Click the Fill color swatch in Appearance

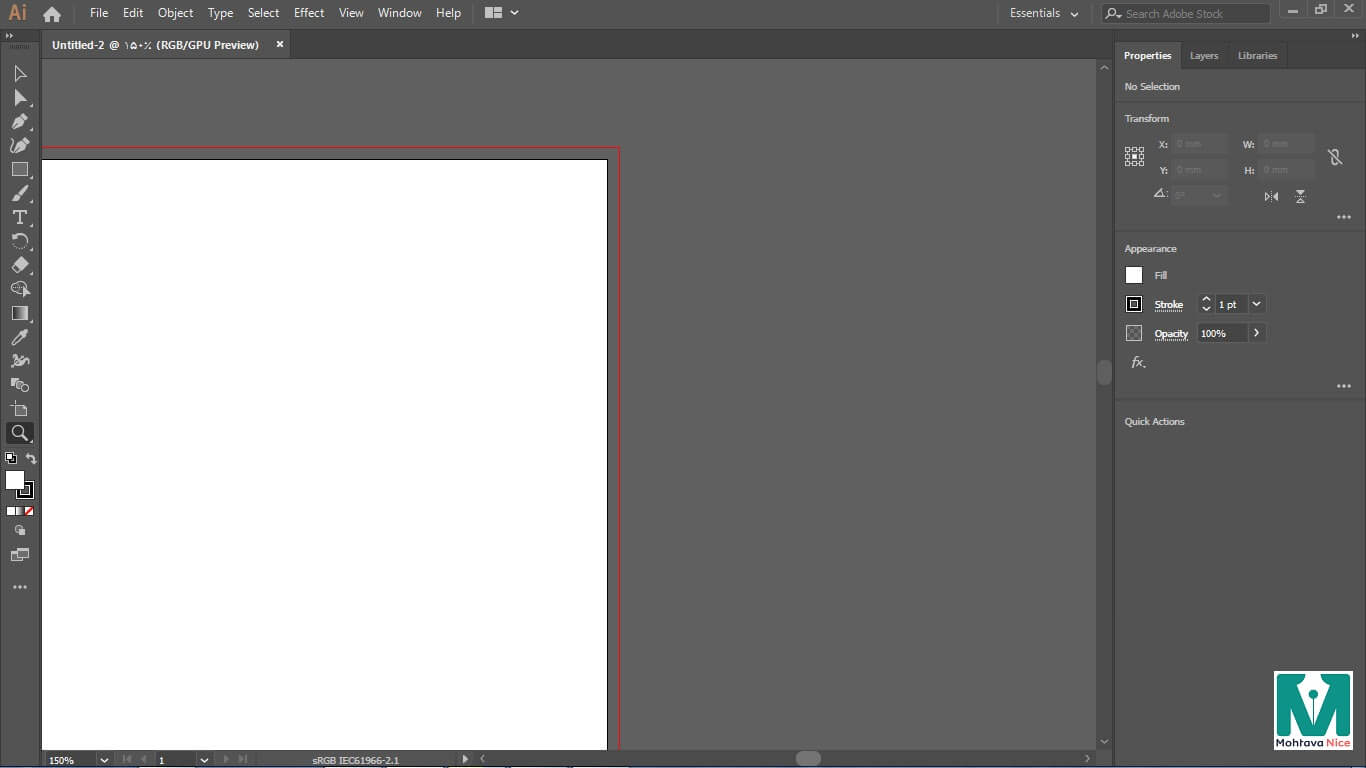1134,275
